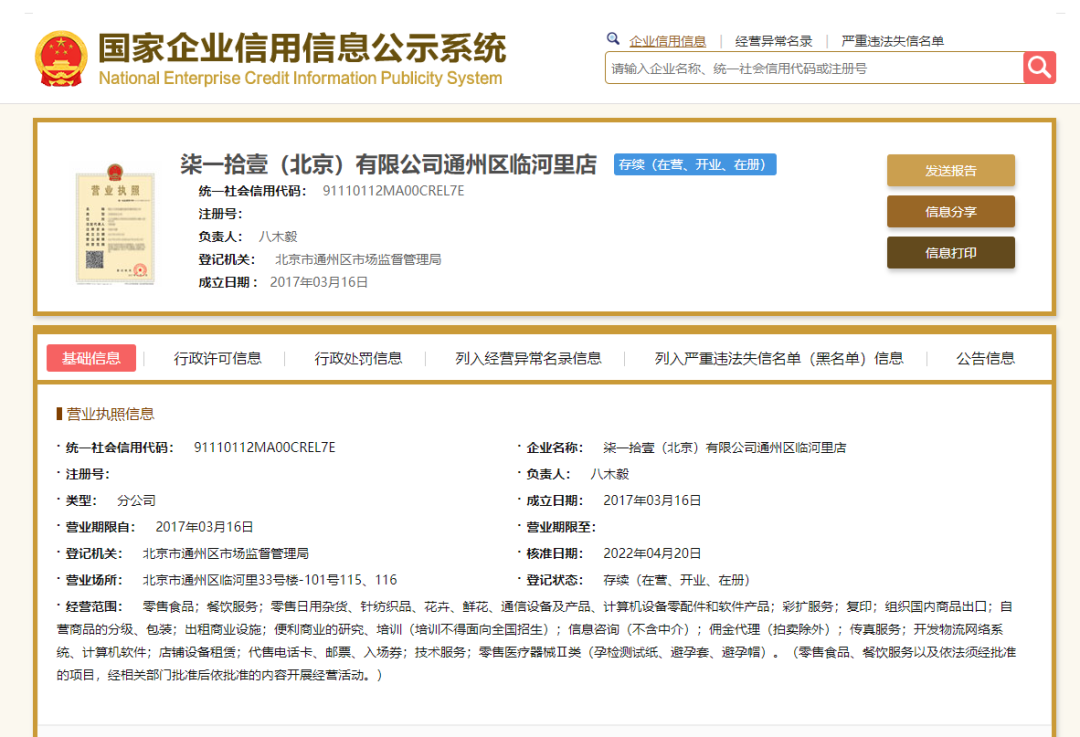The image size is (1080, 737).
Task: Click the 国家企业信用信息公示系统 site title
Action: (302, 48)
